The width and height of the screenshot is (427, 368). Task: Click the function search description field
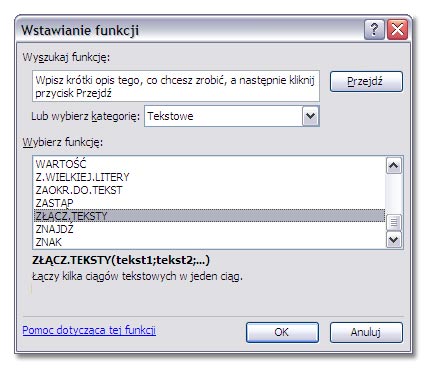click(x=176, y=86)
